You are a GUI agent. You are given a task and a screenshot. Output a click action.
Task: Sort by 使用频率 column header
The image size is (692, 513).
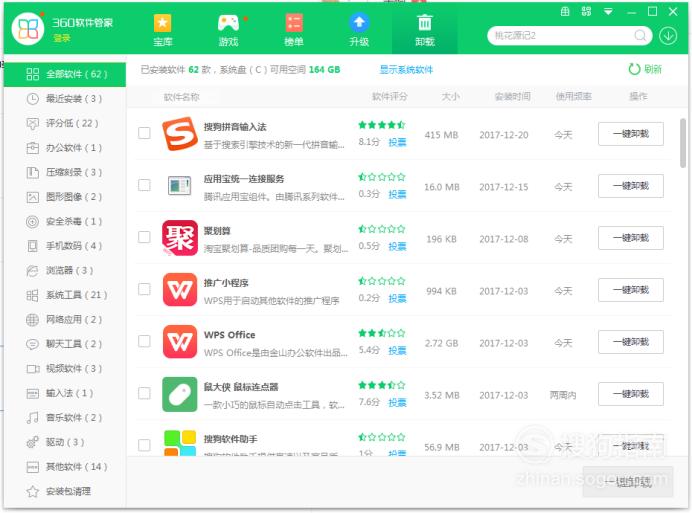[573, 96]
